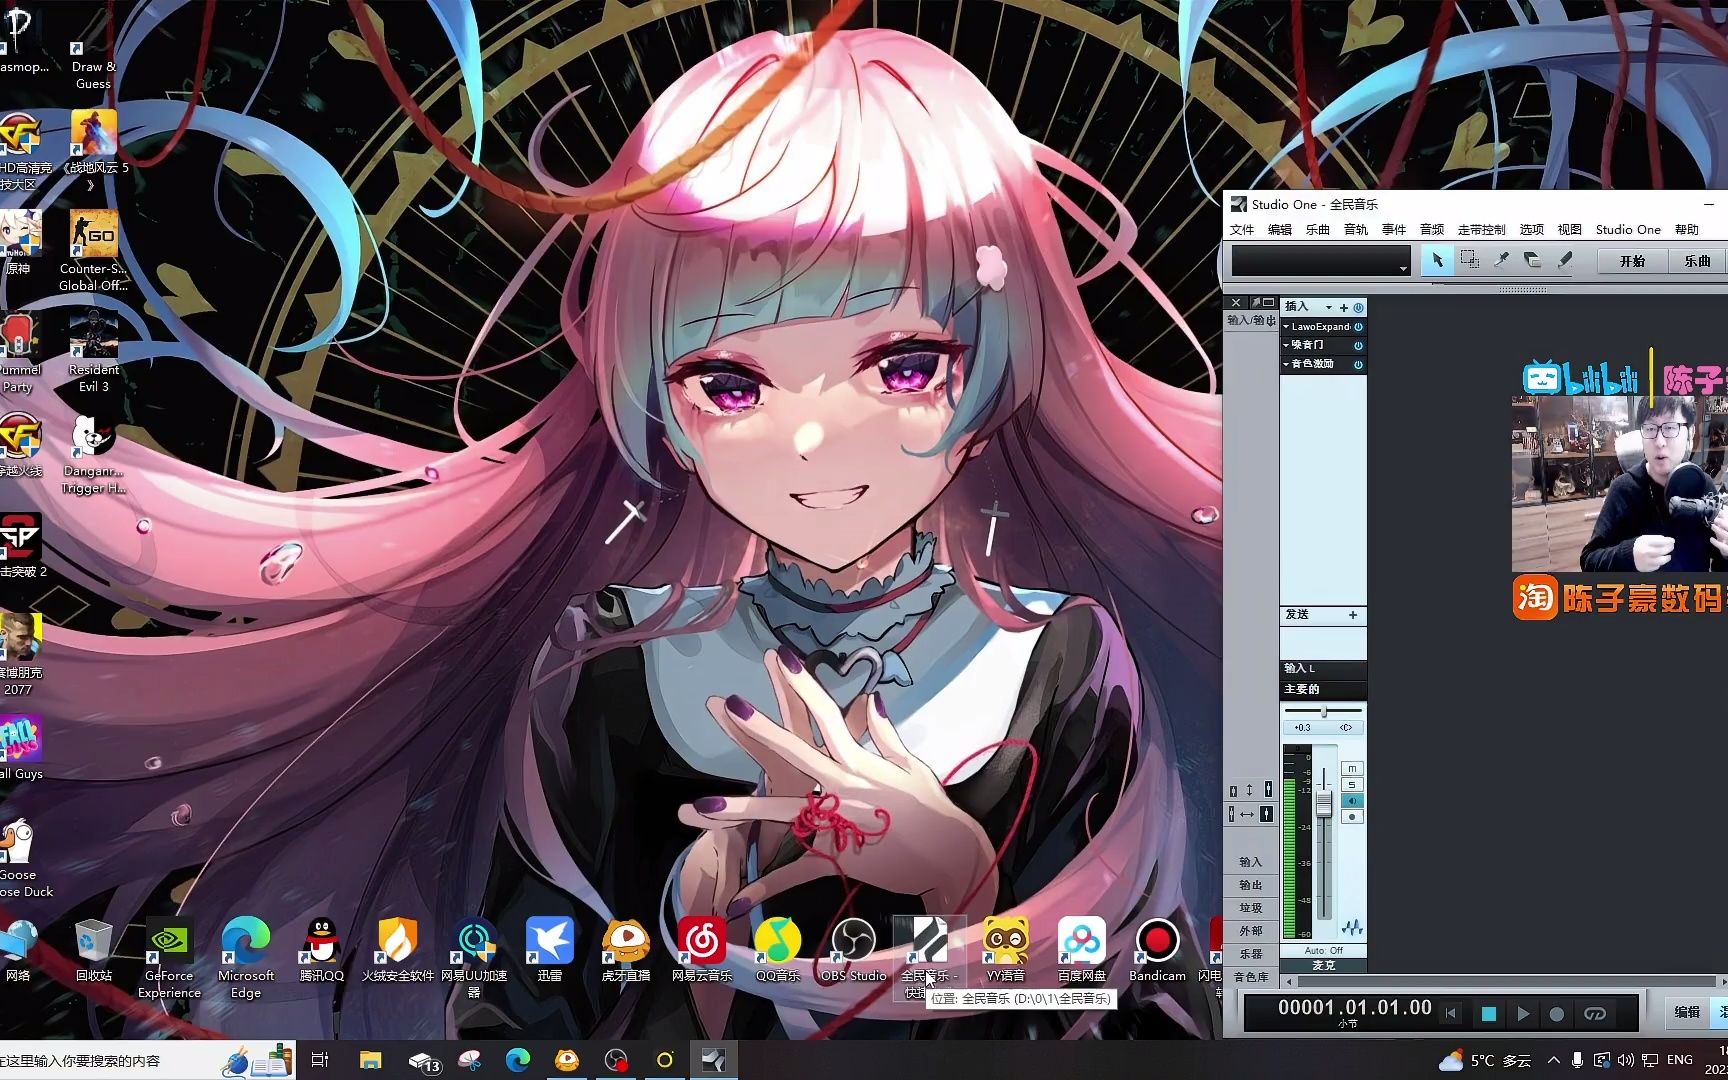Show 输入 channels in mixer

coord(1251,862)
